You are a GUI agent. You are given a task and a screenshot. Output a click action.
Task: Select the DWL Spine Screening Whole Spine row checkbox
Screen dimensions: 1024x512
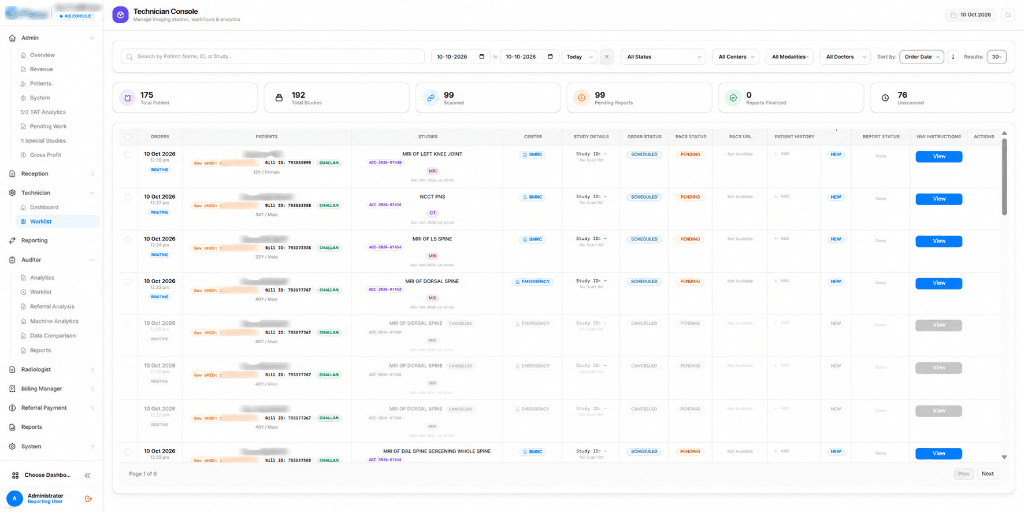click(127, 451)
